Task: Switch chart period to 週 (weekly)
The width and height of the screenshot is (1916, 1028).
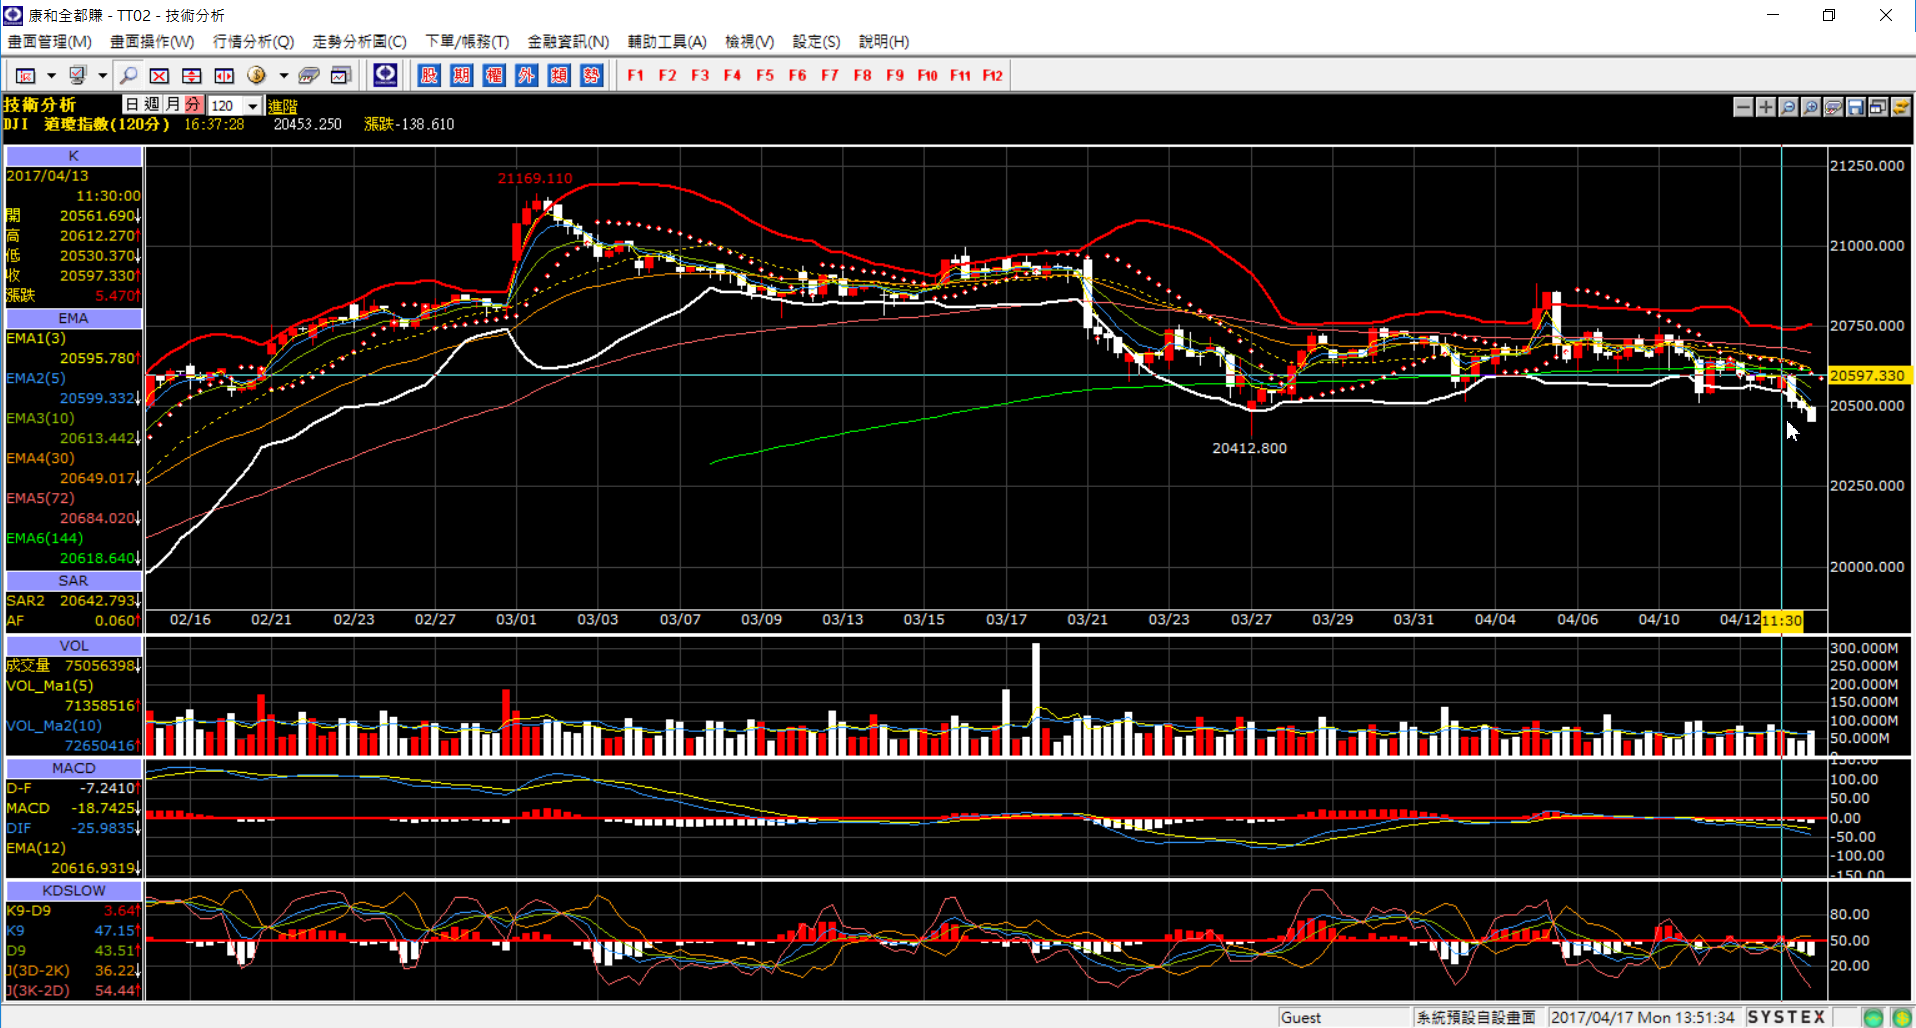Action: (152, 105)
